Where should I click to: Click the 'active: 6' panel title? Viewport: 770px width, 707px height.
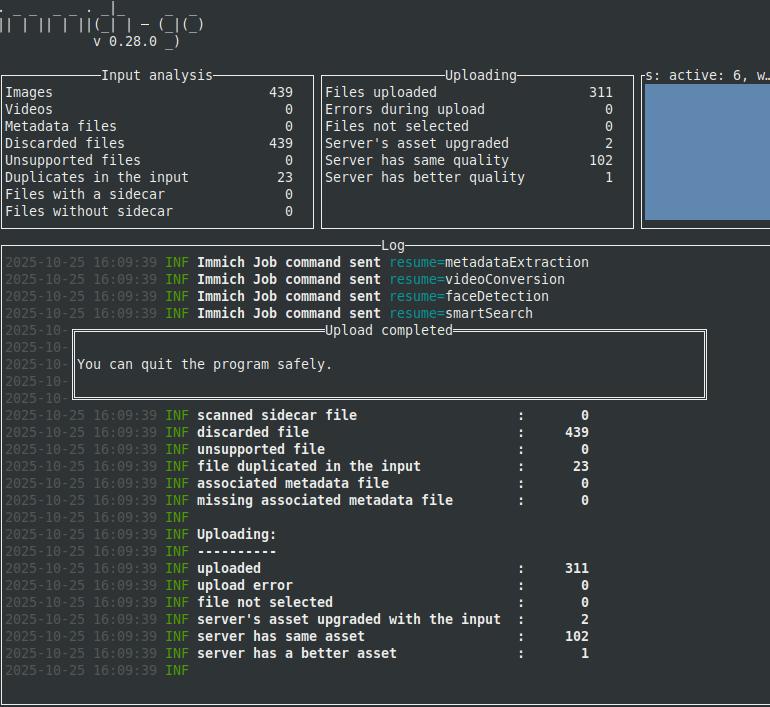pos(707,75)
